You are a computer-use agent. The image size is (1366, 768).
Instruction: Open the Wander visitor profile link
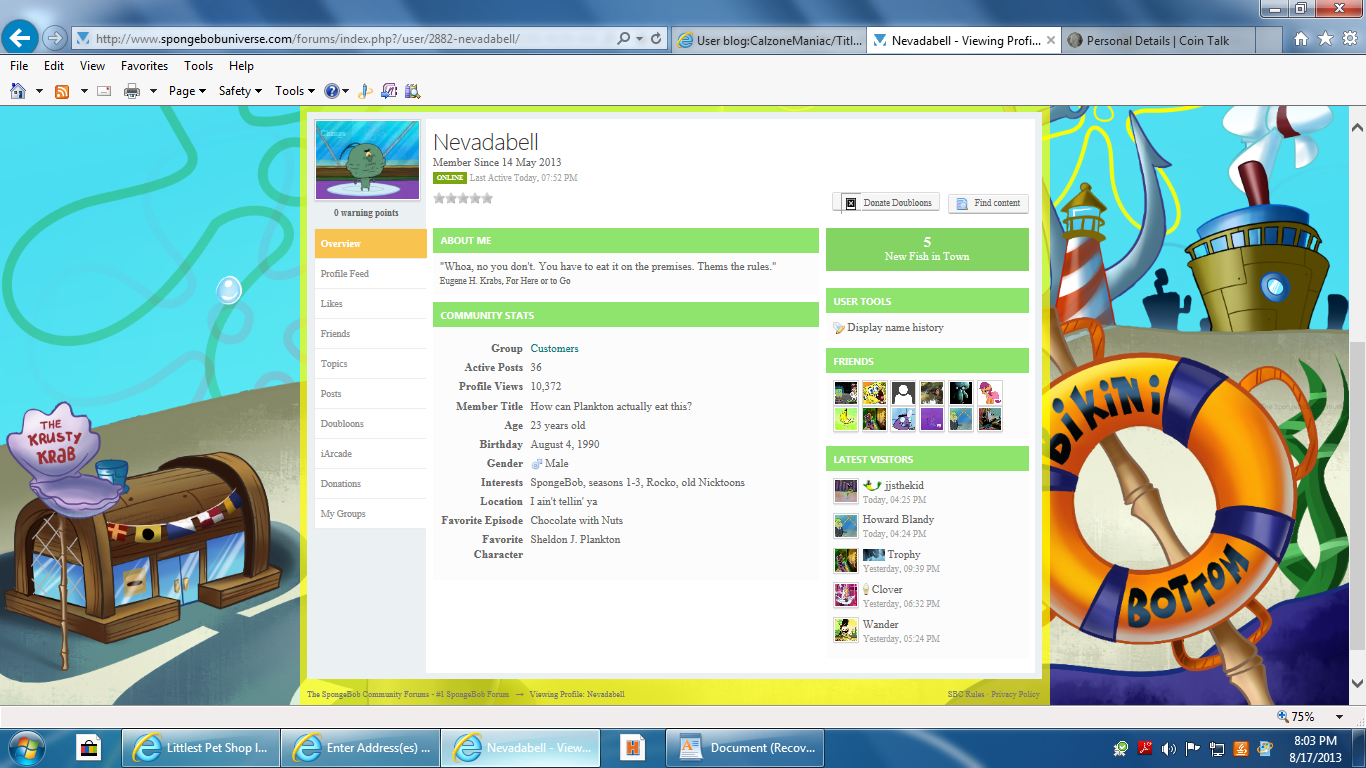[880, 625]
